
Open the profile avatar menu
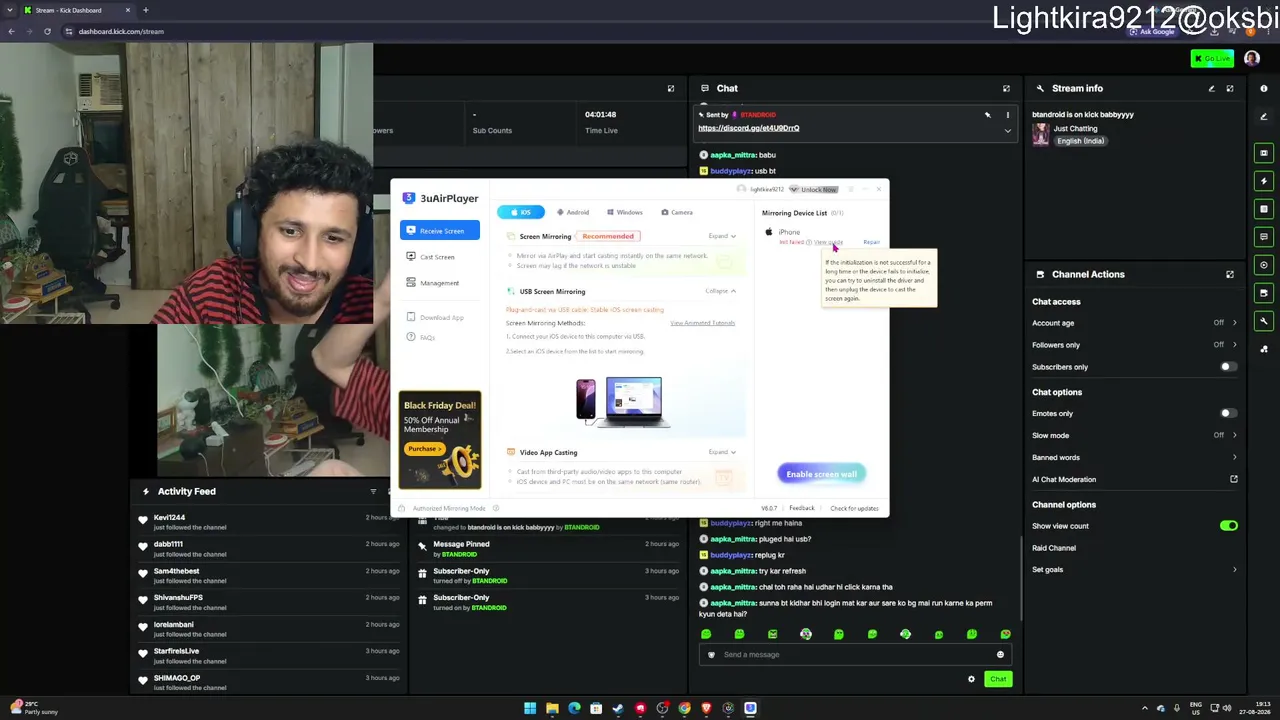point(1252,59)
